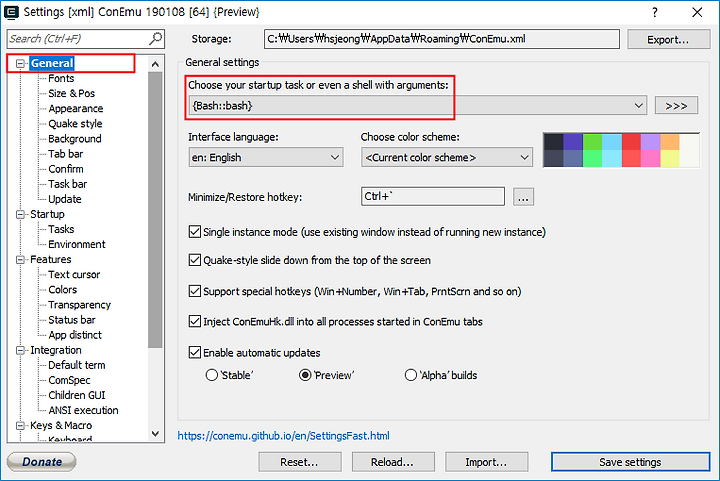Click the Import... button
The image size is (720, 481).
[x=486, y=462]
